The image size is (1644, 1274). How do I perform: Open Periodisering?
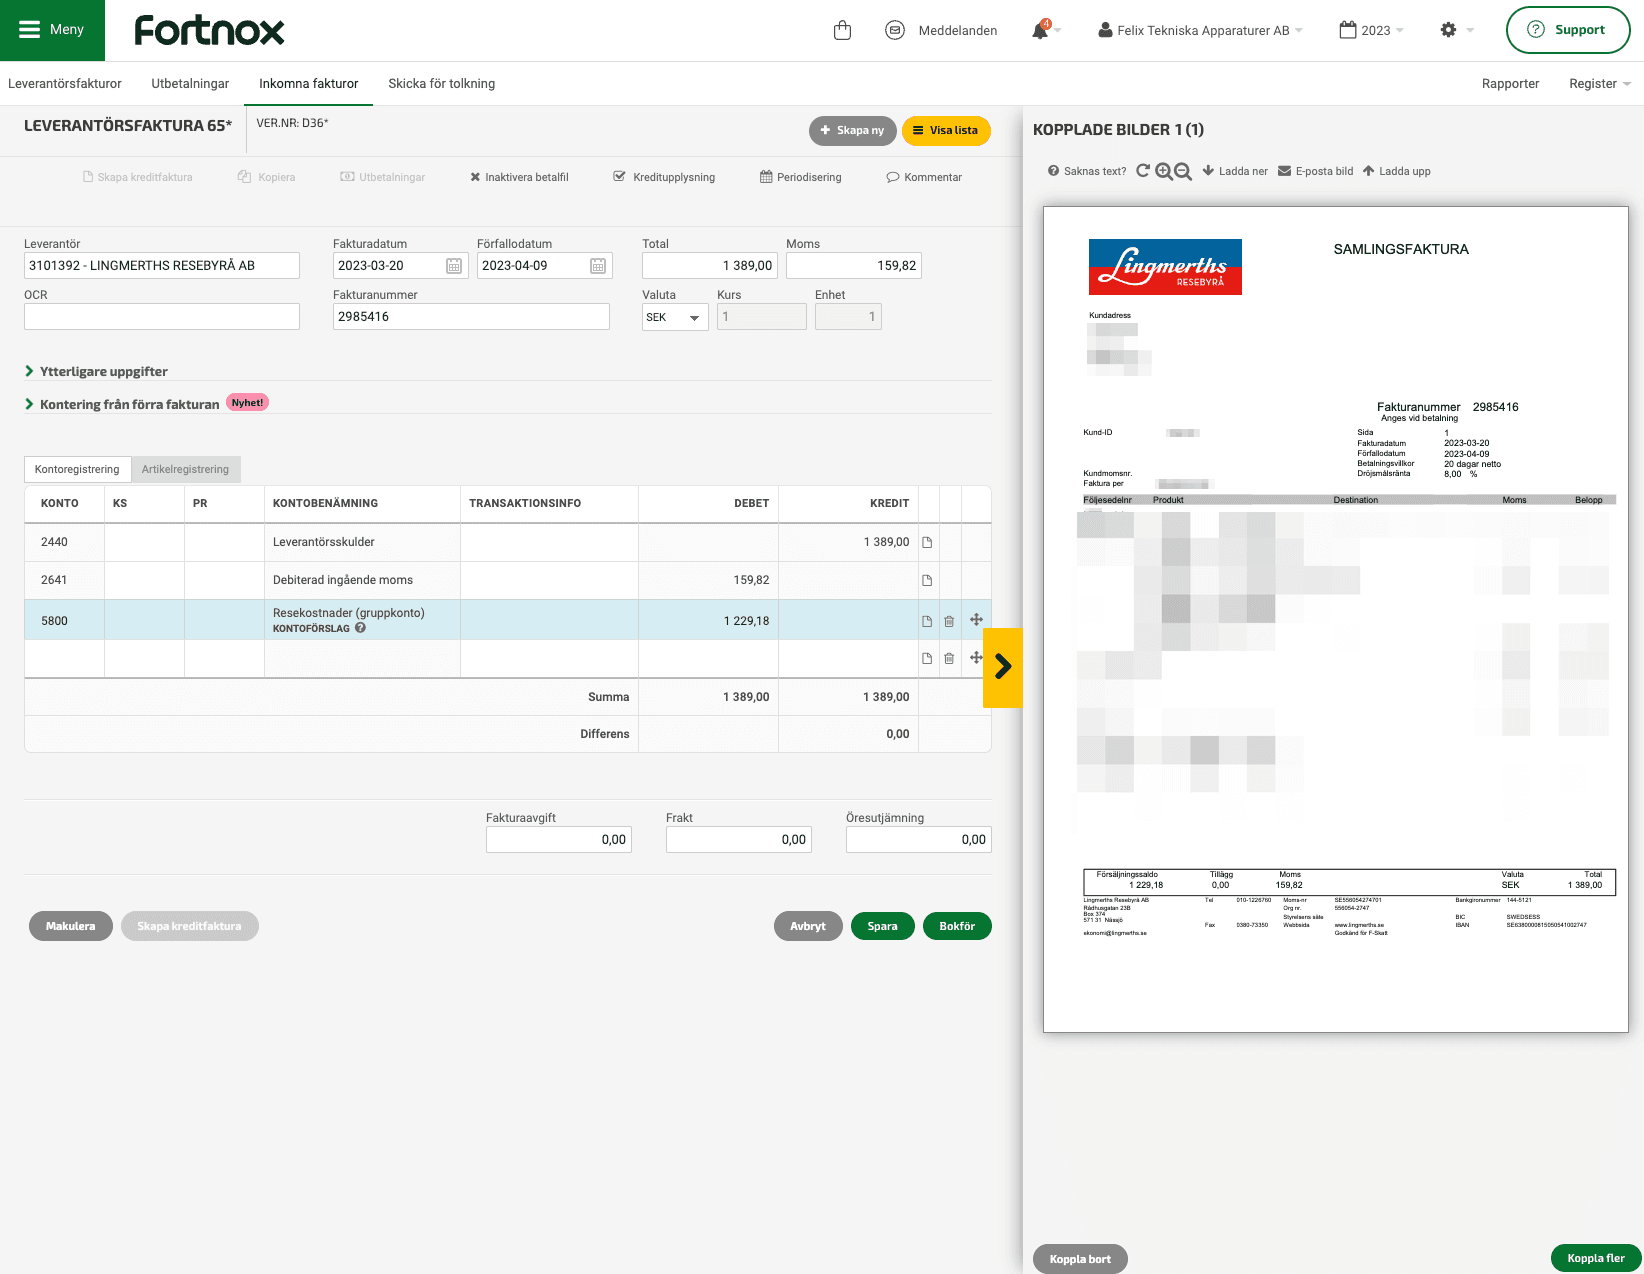pyautogui.click(x=801, y=177)
